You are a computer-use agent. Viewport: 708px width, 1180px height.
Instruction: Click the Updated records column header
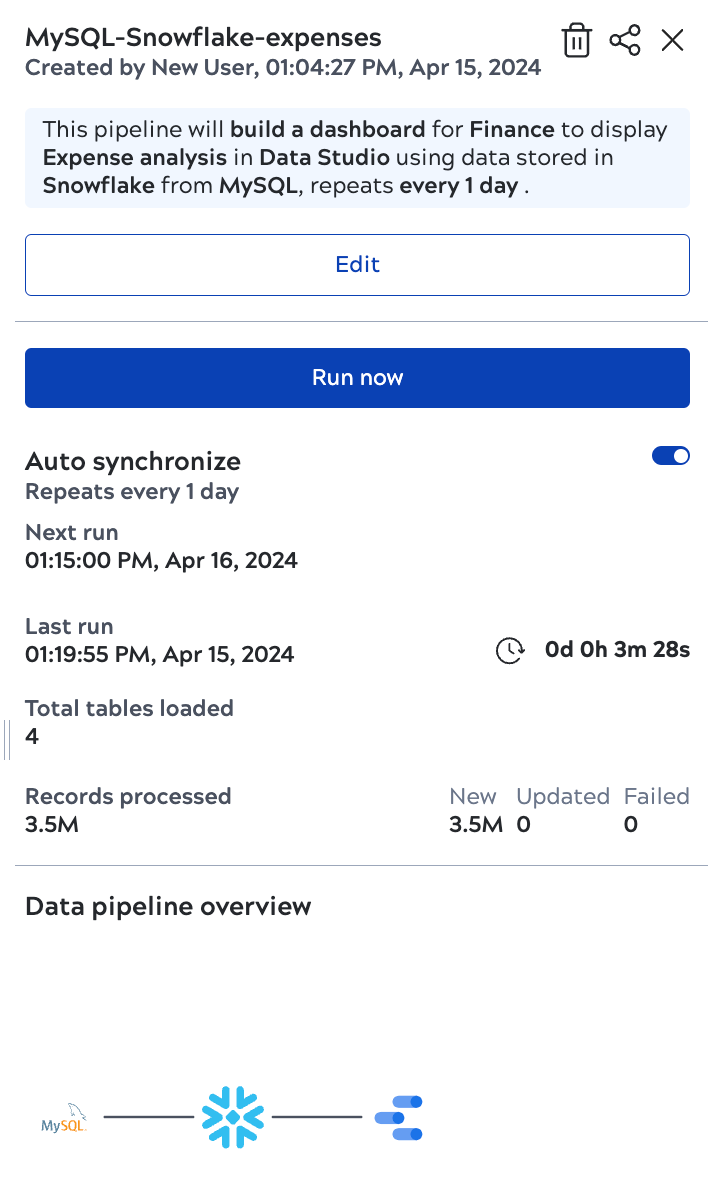[x=562, y=796]
